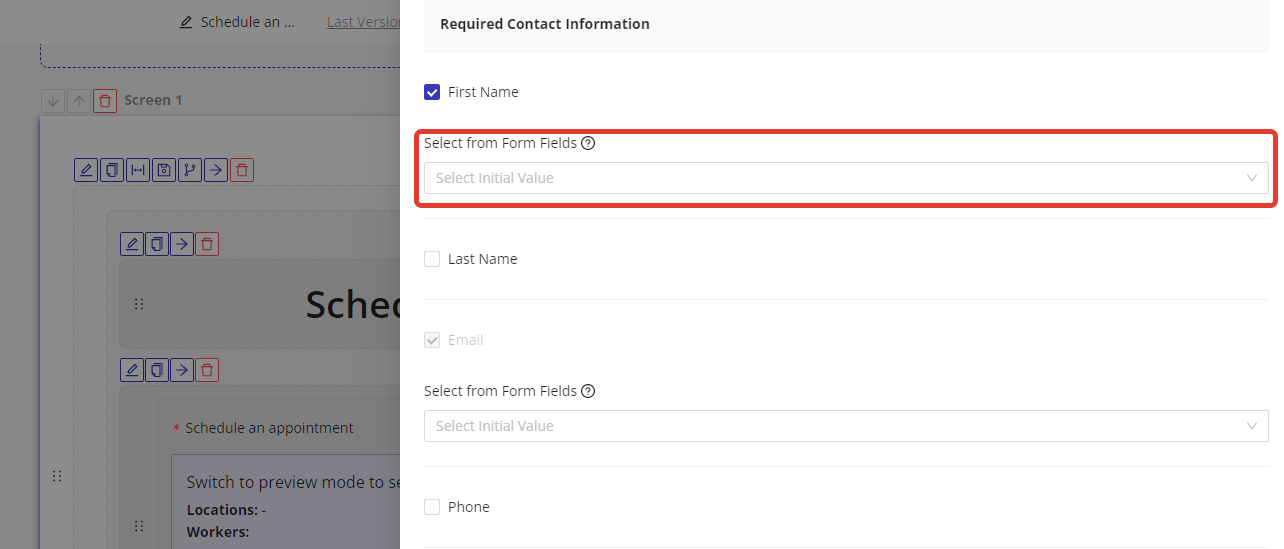Open the Select Initial Value dropdown under First Name
Screen dimensions: 1284x549
[x=845, y=178]
